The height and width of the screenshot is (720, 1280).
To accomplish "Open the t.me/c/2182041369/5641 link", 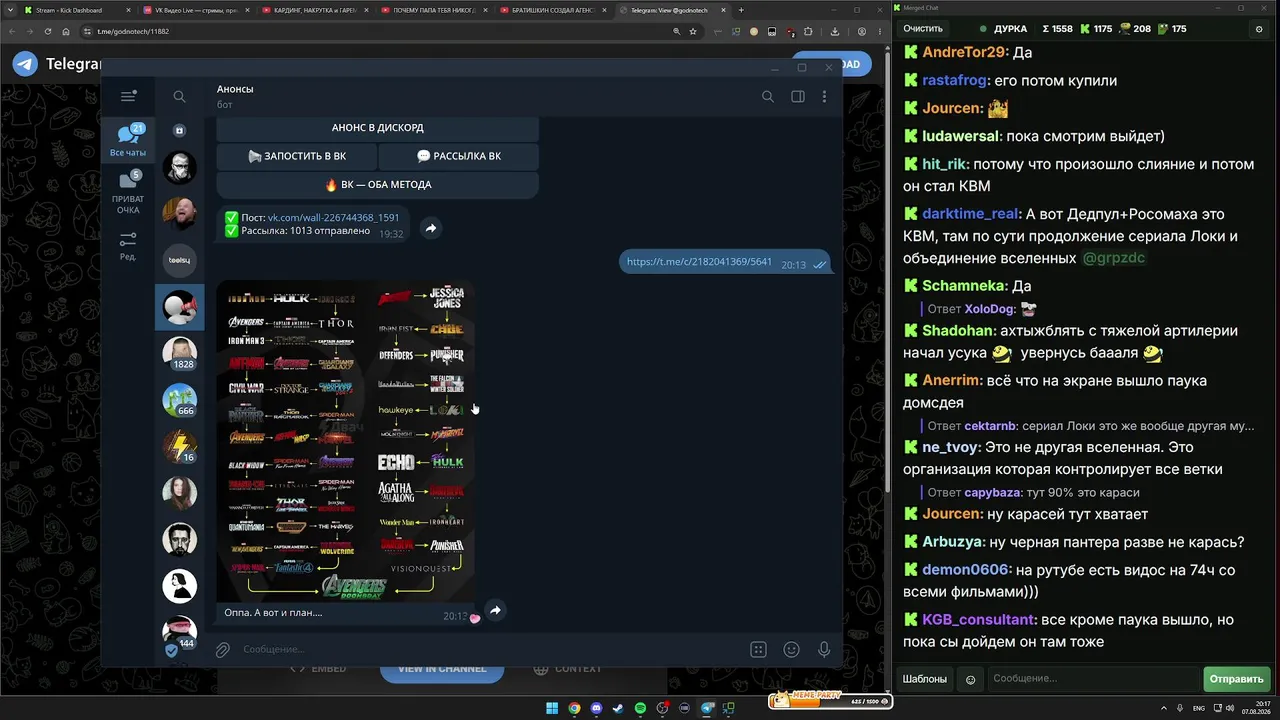I will [x=699, y=261].
